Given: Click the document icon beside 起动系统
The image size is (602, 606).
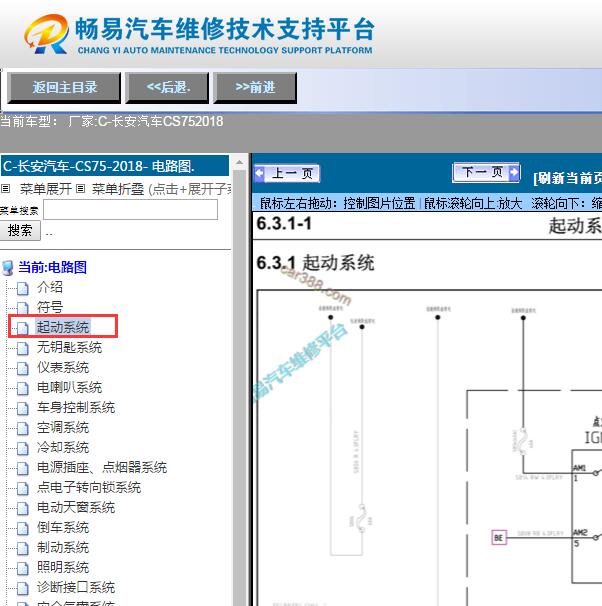Looking at the screenshot, I should (23, 329).
